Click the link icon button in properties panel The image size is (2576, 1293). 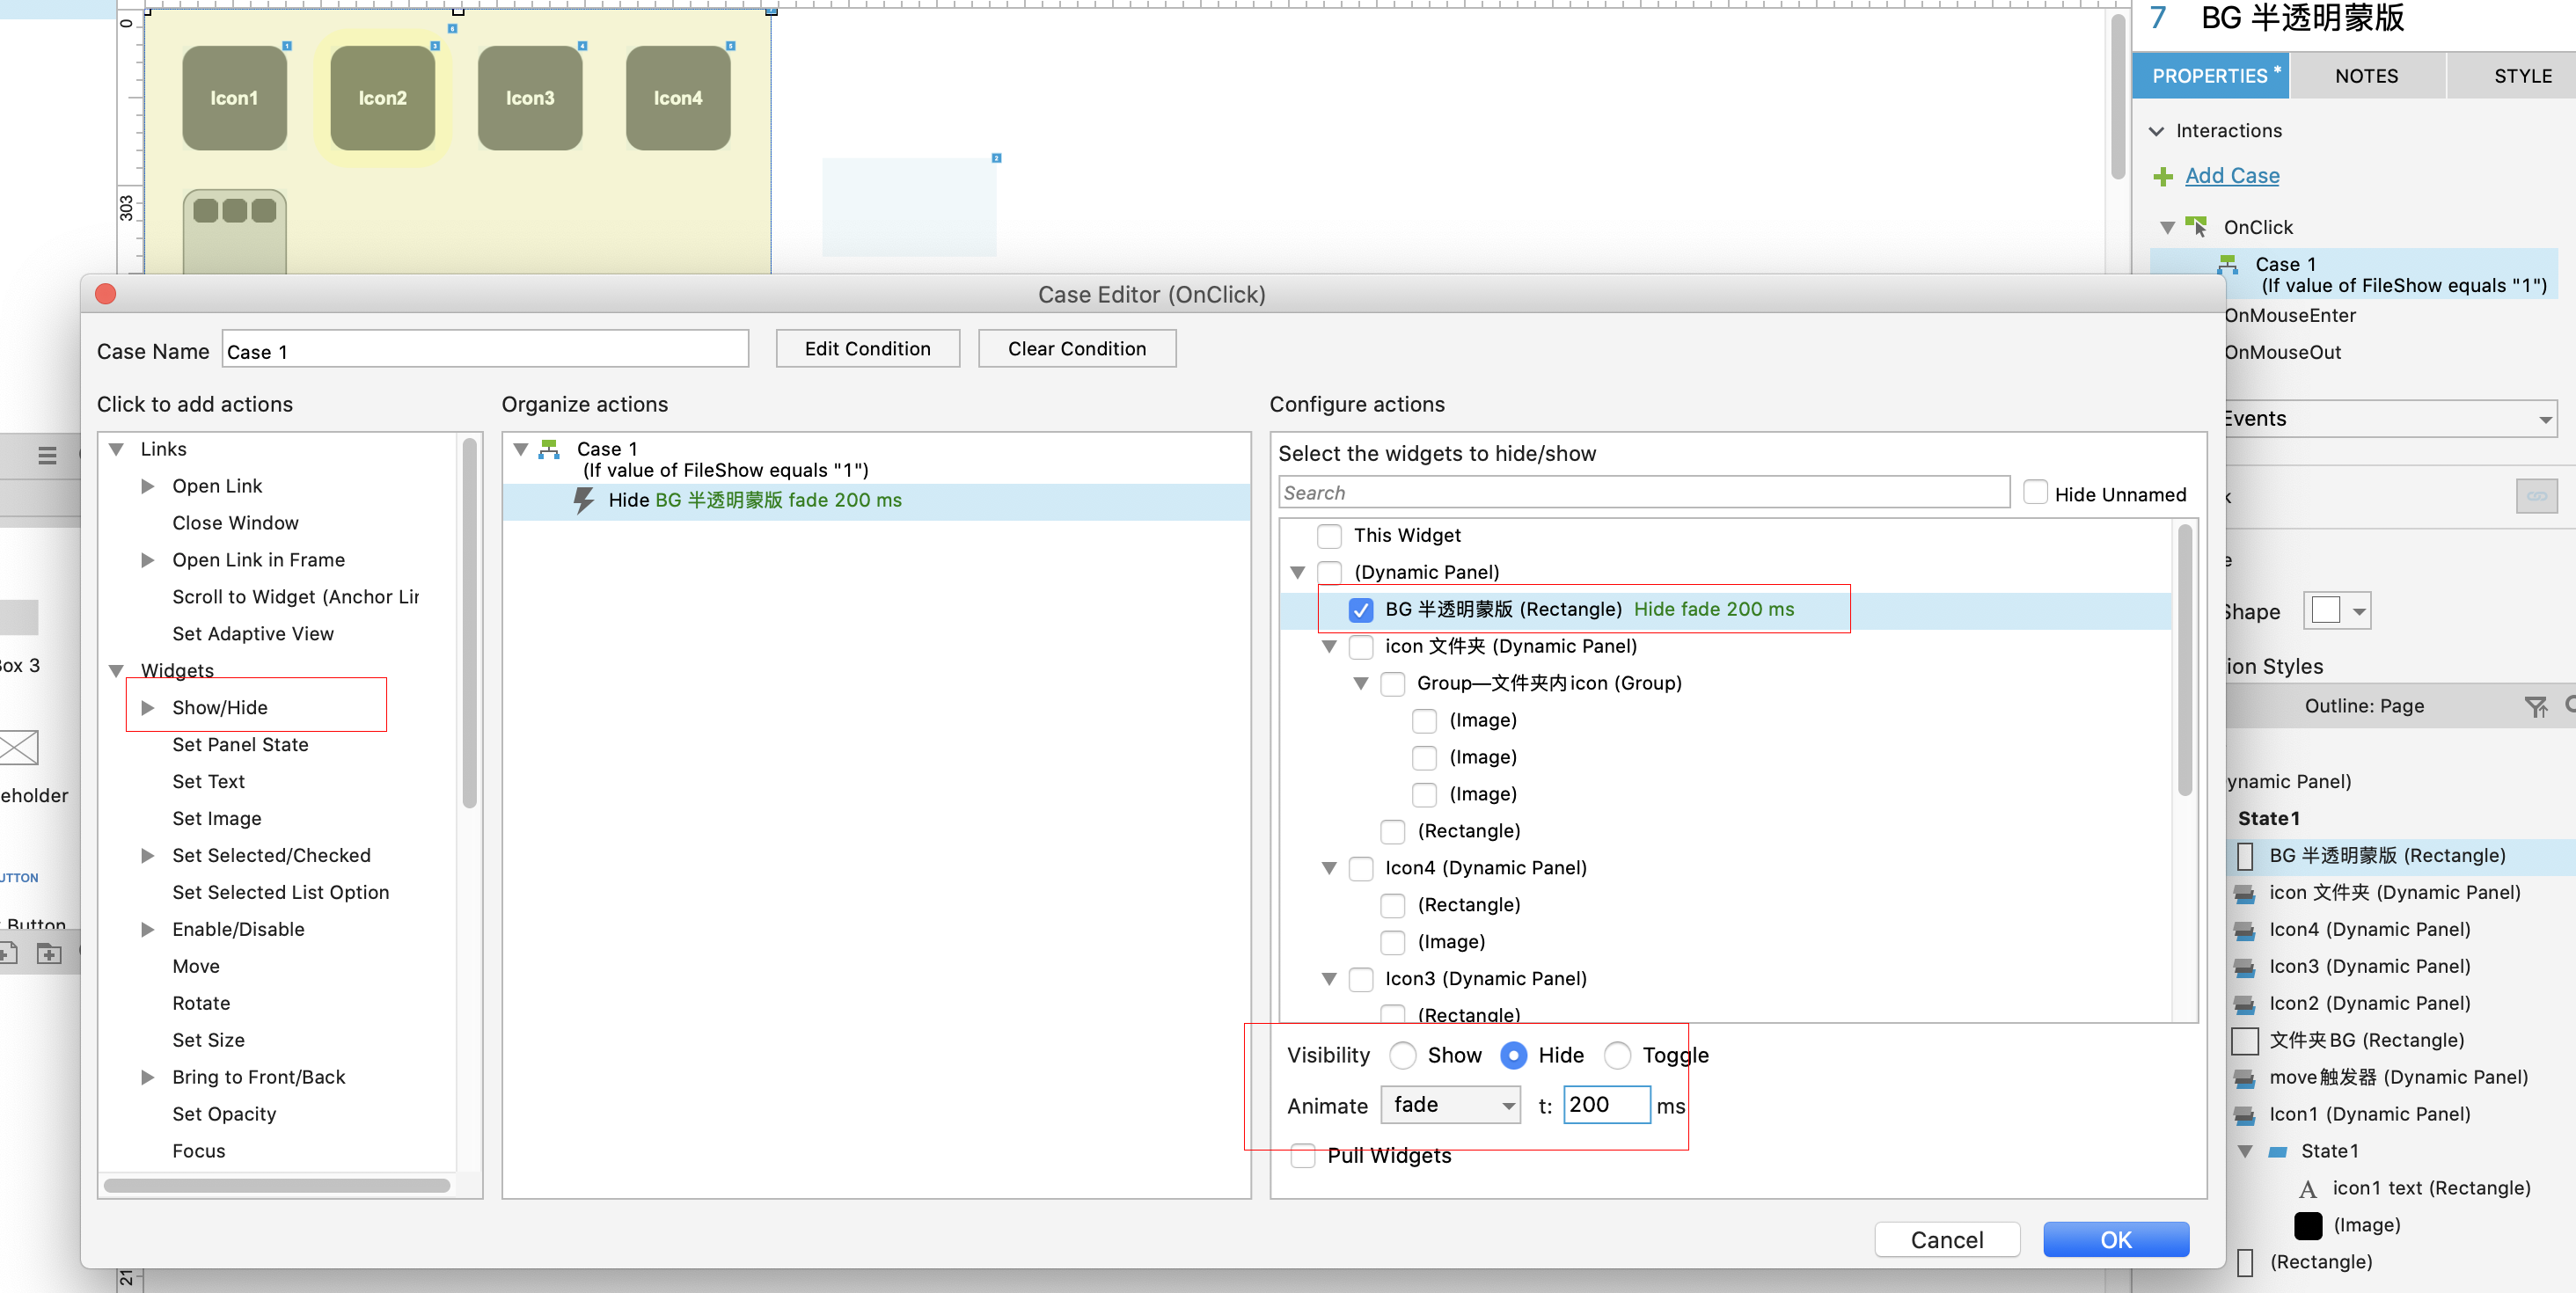[2536, 496]
